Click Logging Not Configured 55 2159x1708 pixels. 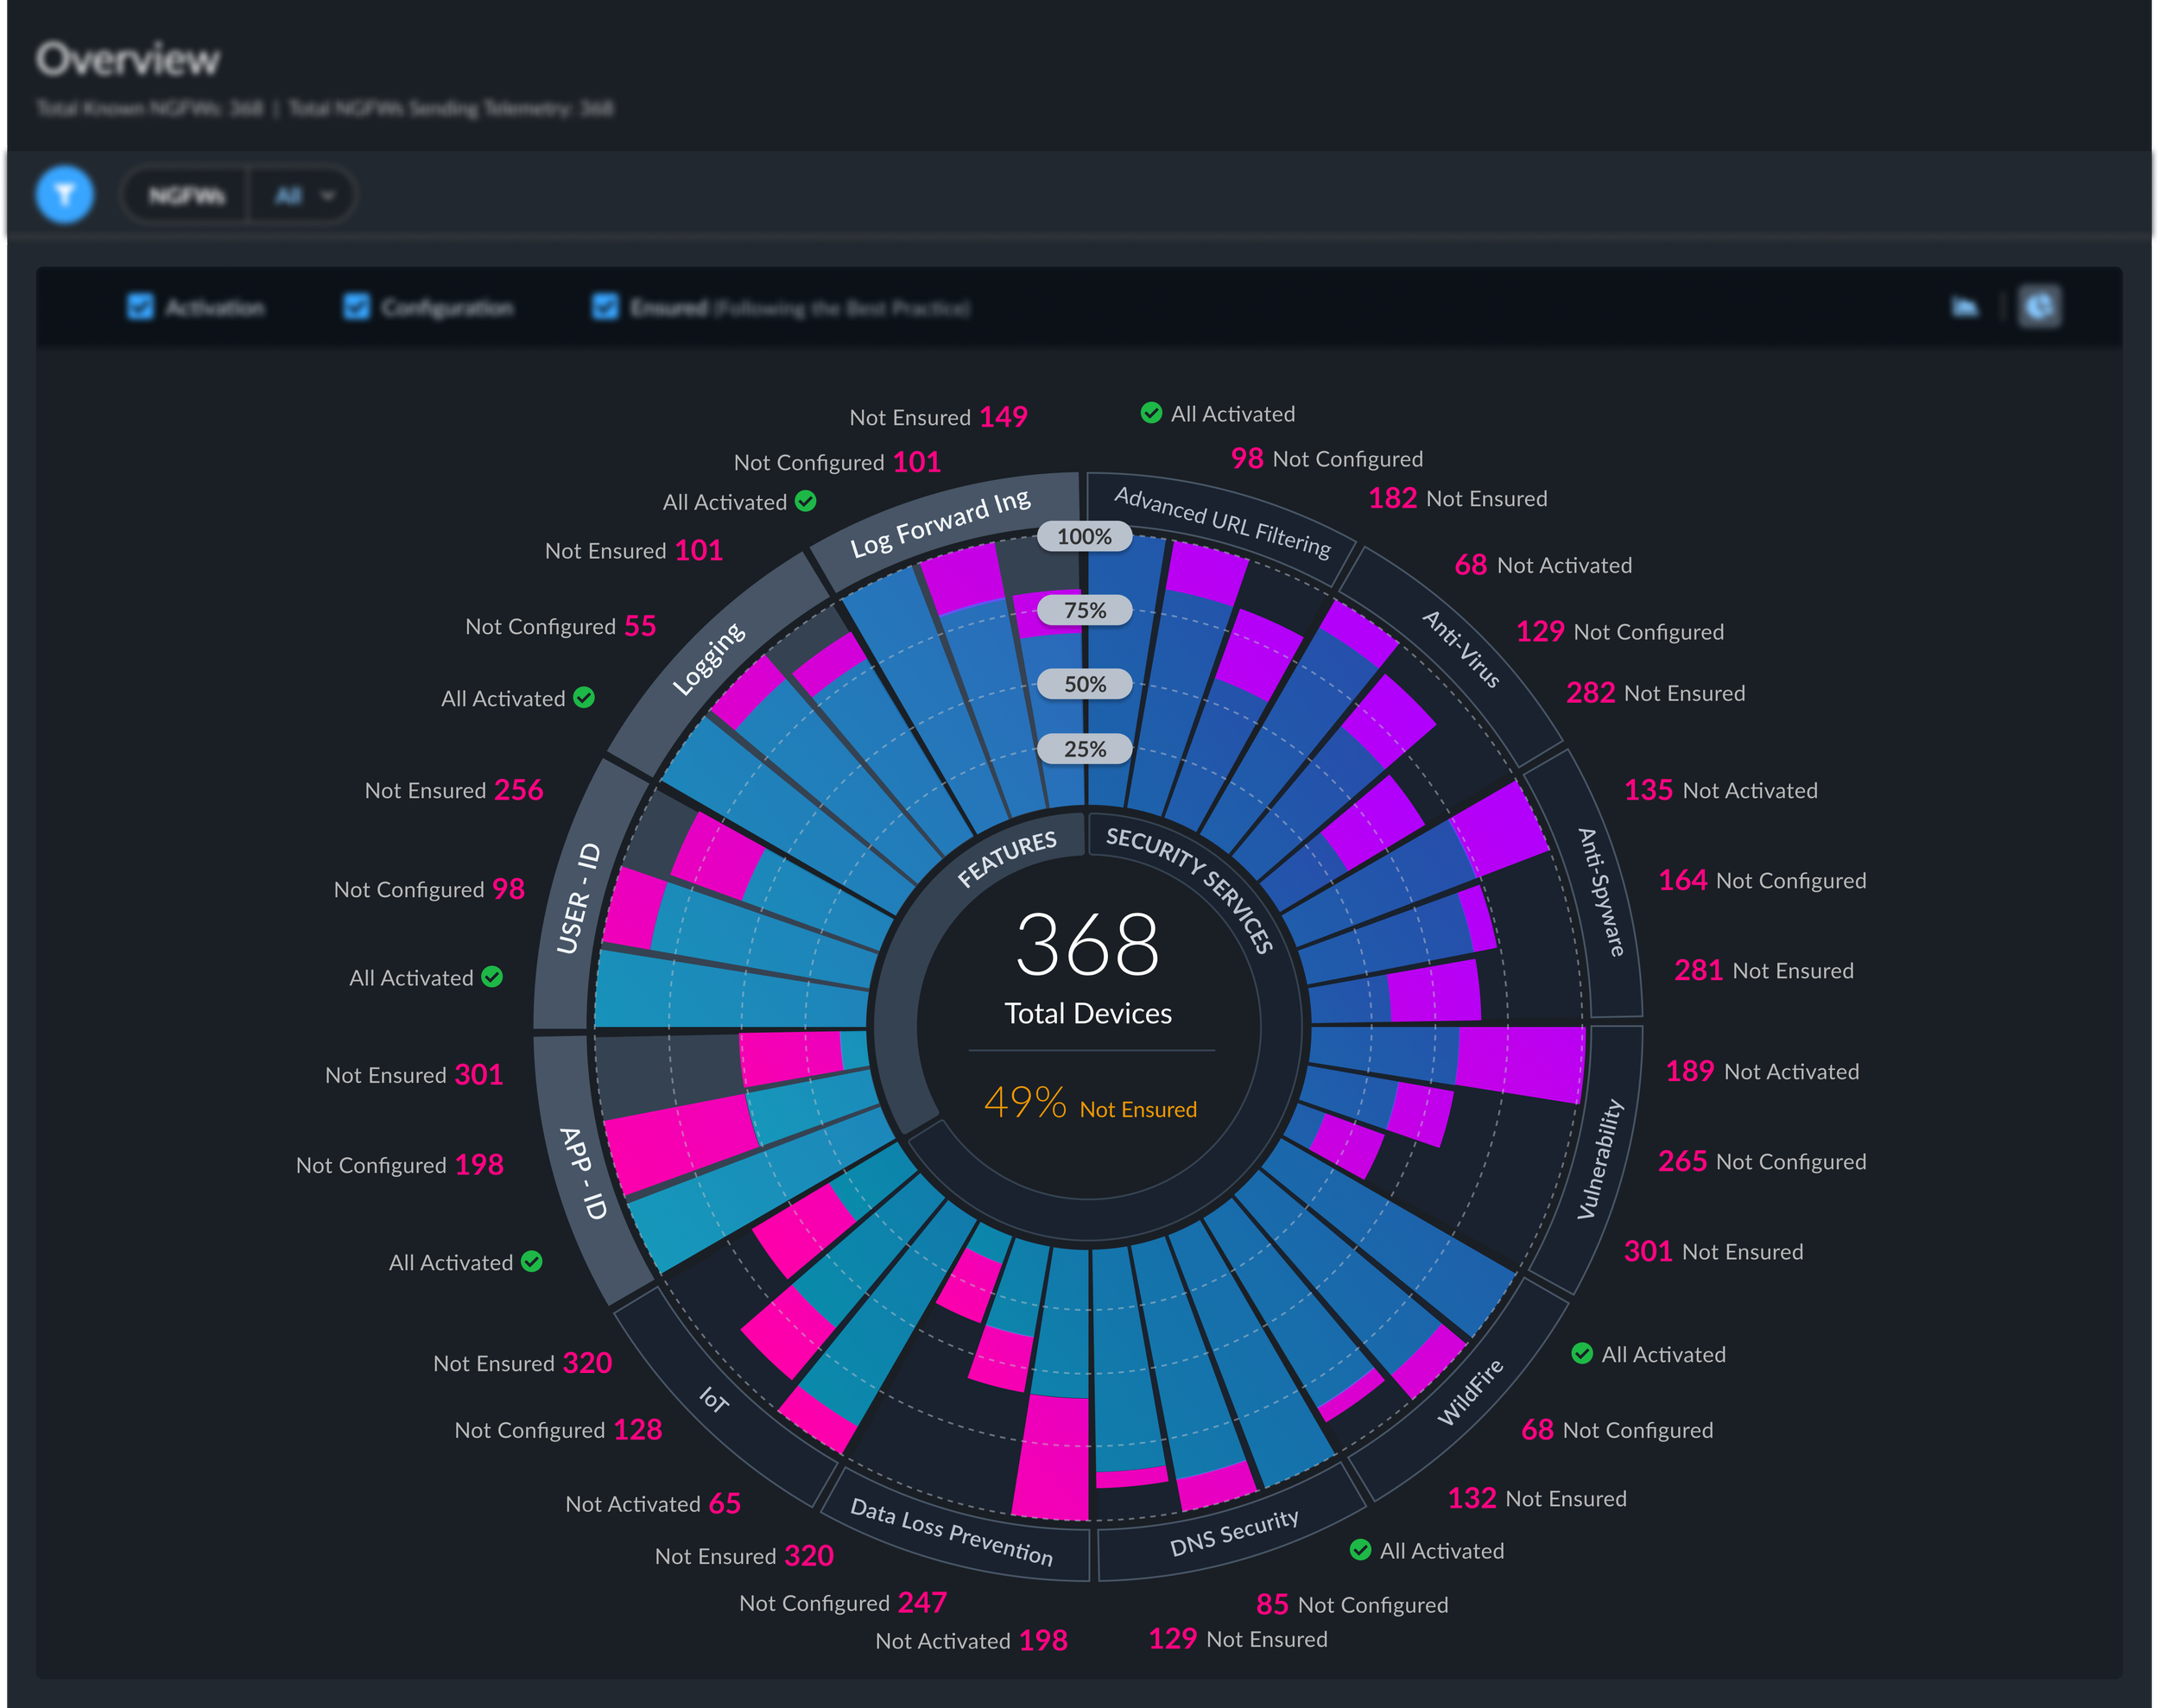[x=560, y=626]
